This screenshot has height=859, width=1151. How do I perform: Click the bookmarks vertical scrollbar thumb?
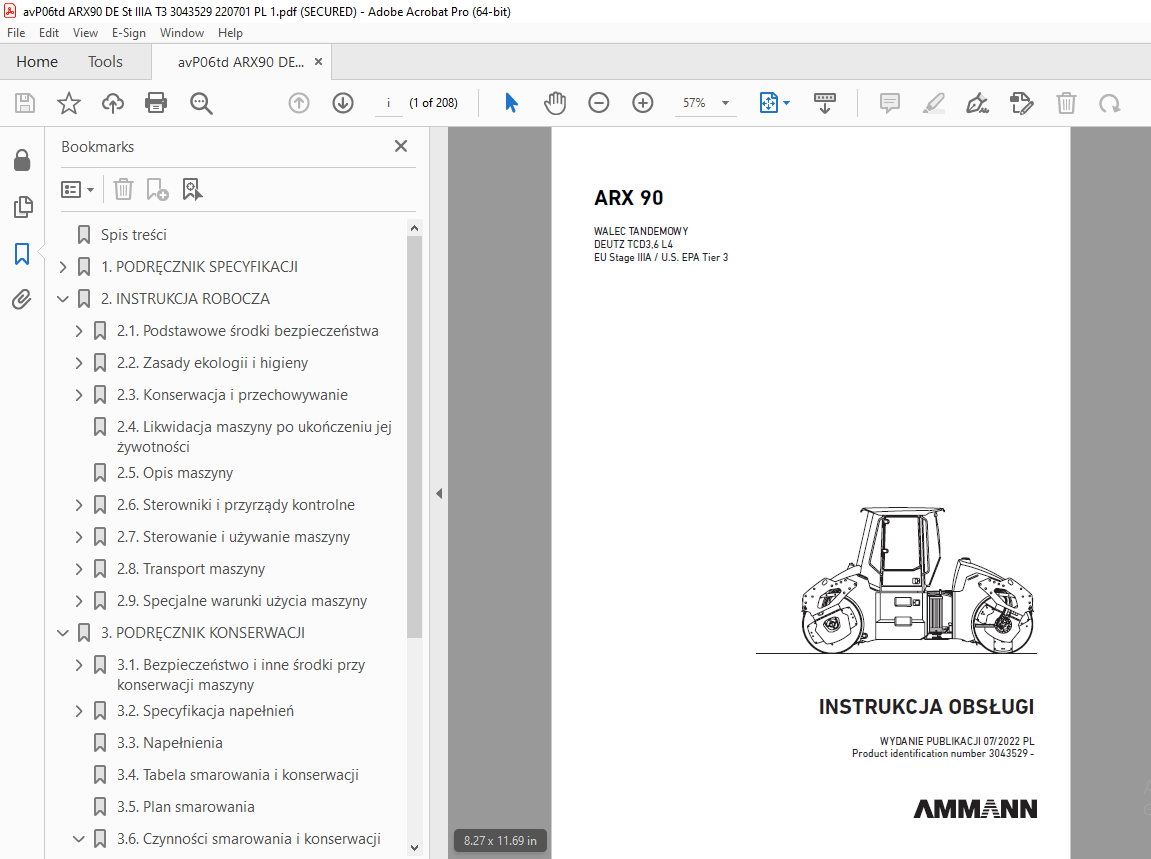coord(414,437)
